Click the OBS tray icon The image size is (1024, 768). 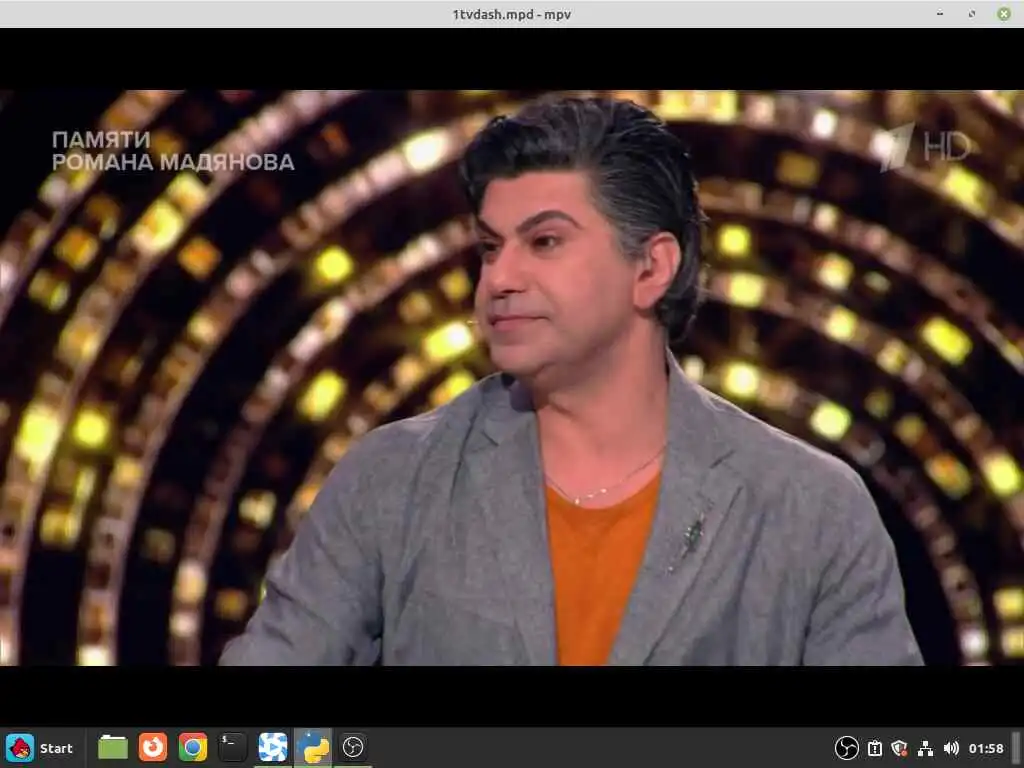(846, 748)
